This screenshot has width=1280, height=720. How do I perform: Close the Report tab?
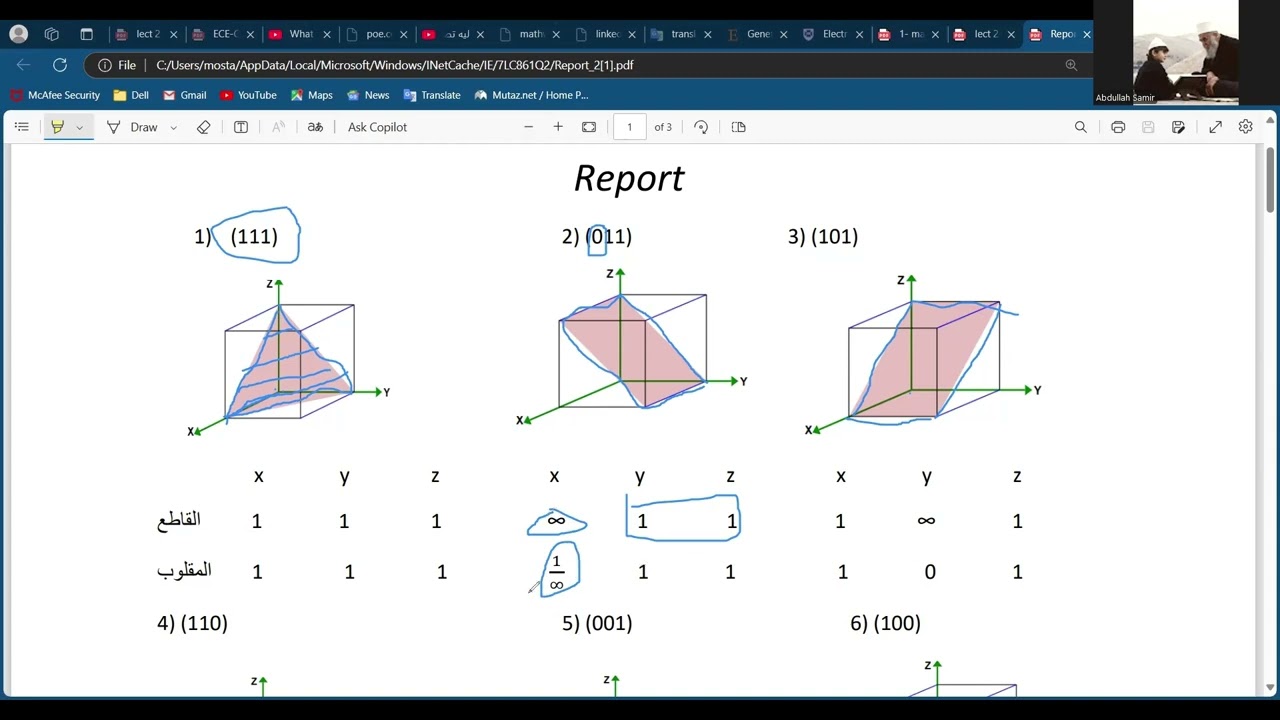coord(1087,34)
